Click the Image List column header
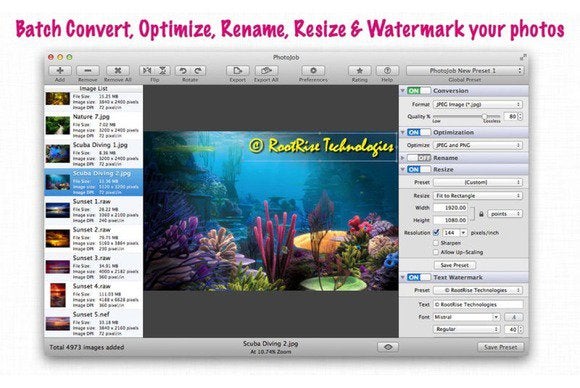 point(94,88)
